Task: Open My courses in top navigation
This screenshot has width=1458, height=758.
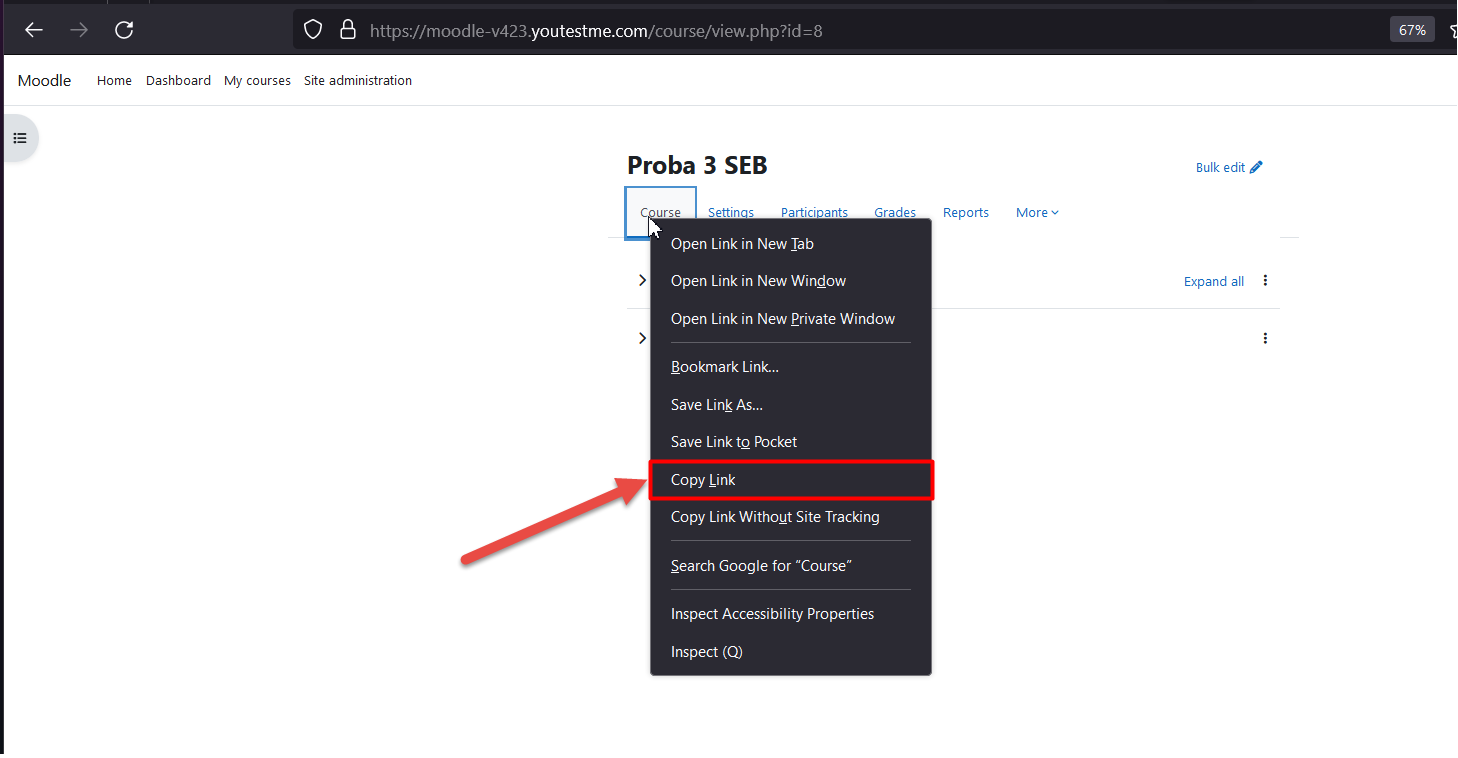Action: click(x=257, y=81)
